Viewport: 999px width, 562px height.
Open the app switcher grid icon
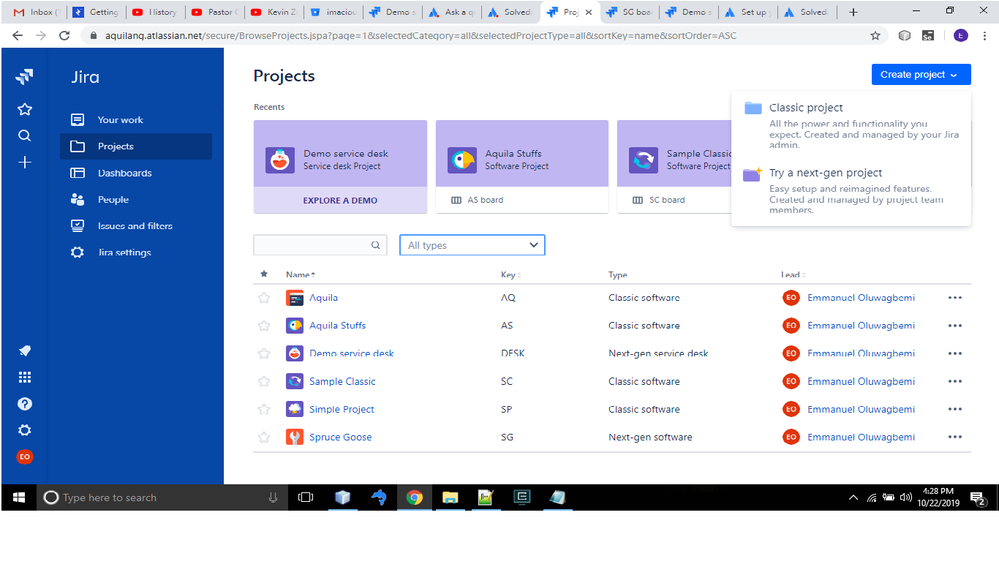pos(24,377)
